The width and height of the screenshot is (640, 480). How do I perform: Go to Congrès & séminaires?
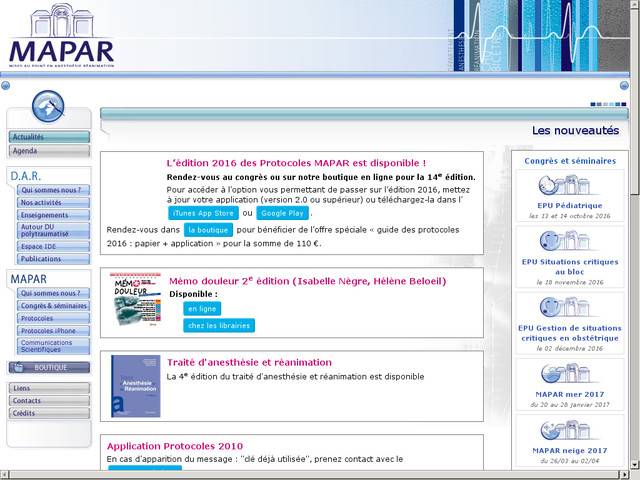coord(53,306)
